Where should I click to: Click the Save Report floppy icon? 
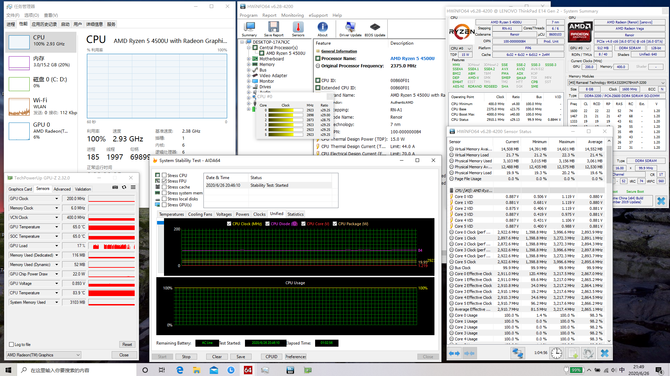click(x=273, y=29)
